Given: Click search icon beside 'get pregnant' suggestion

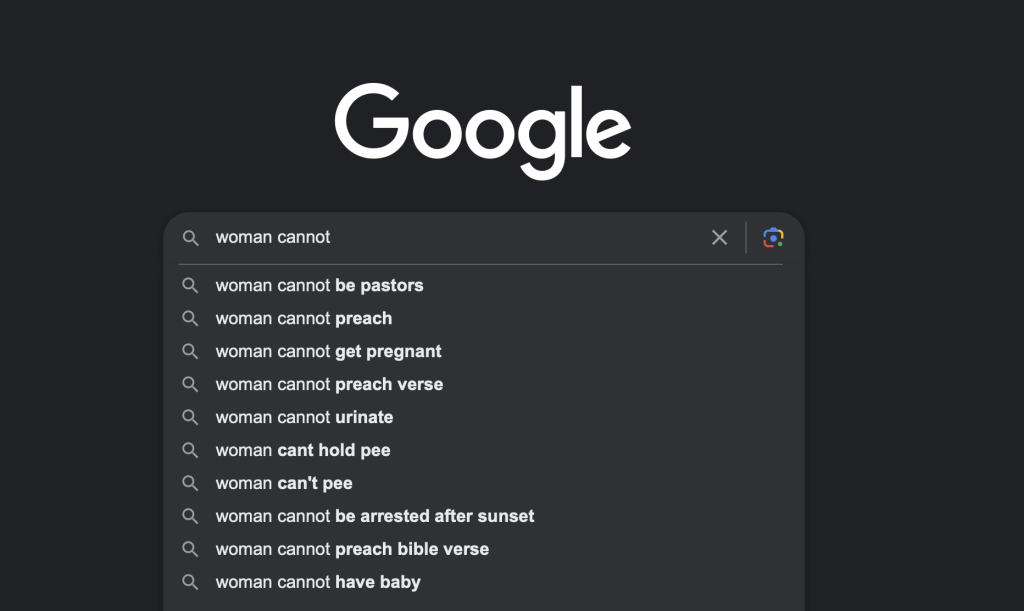Looking at the screenshot, I should [190, 351].
